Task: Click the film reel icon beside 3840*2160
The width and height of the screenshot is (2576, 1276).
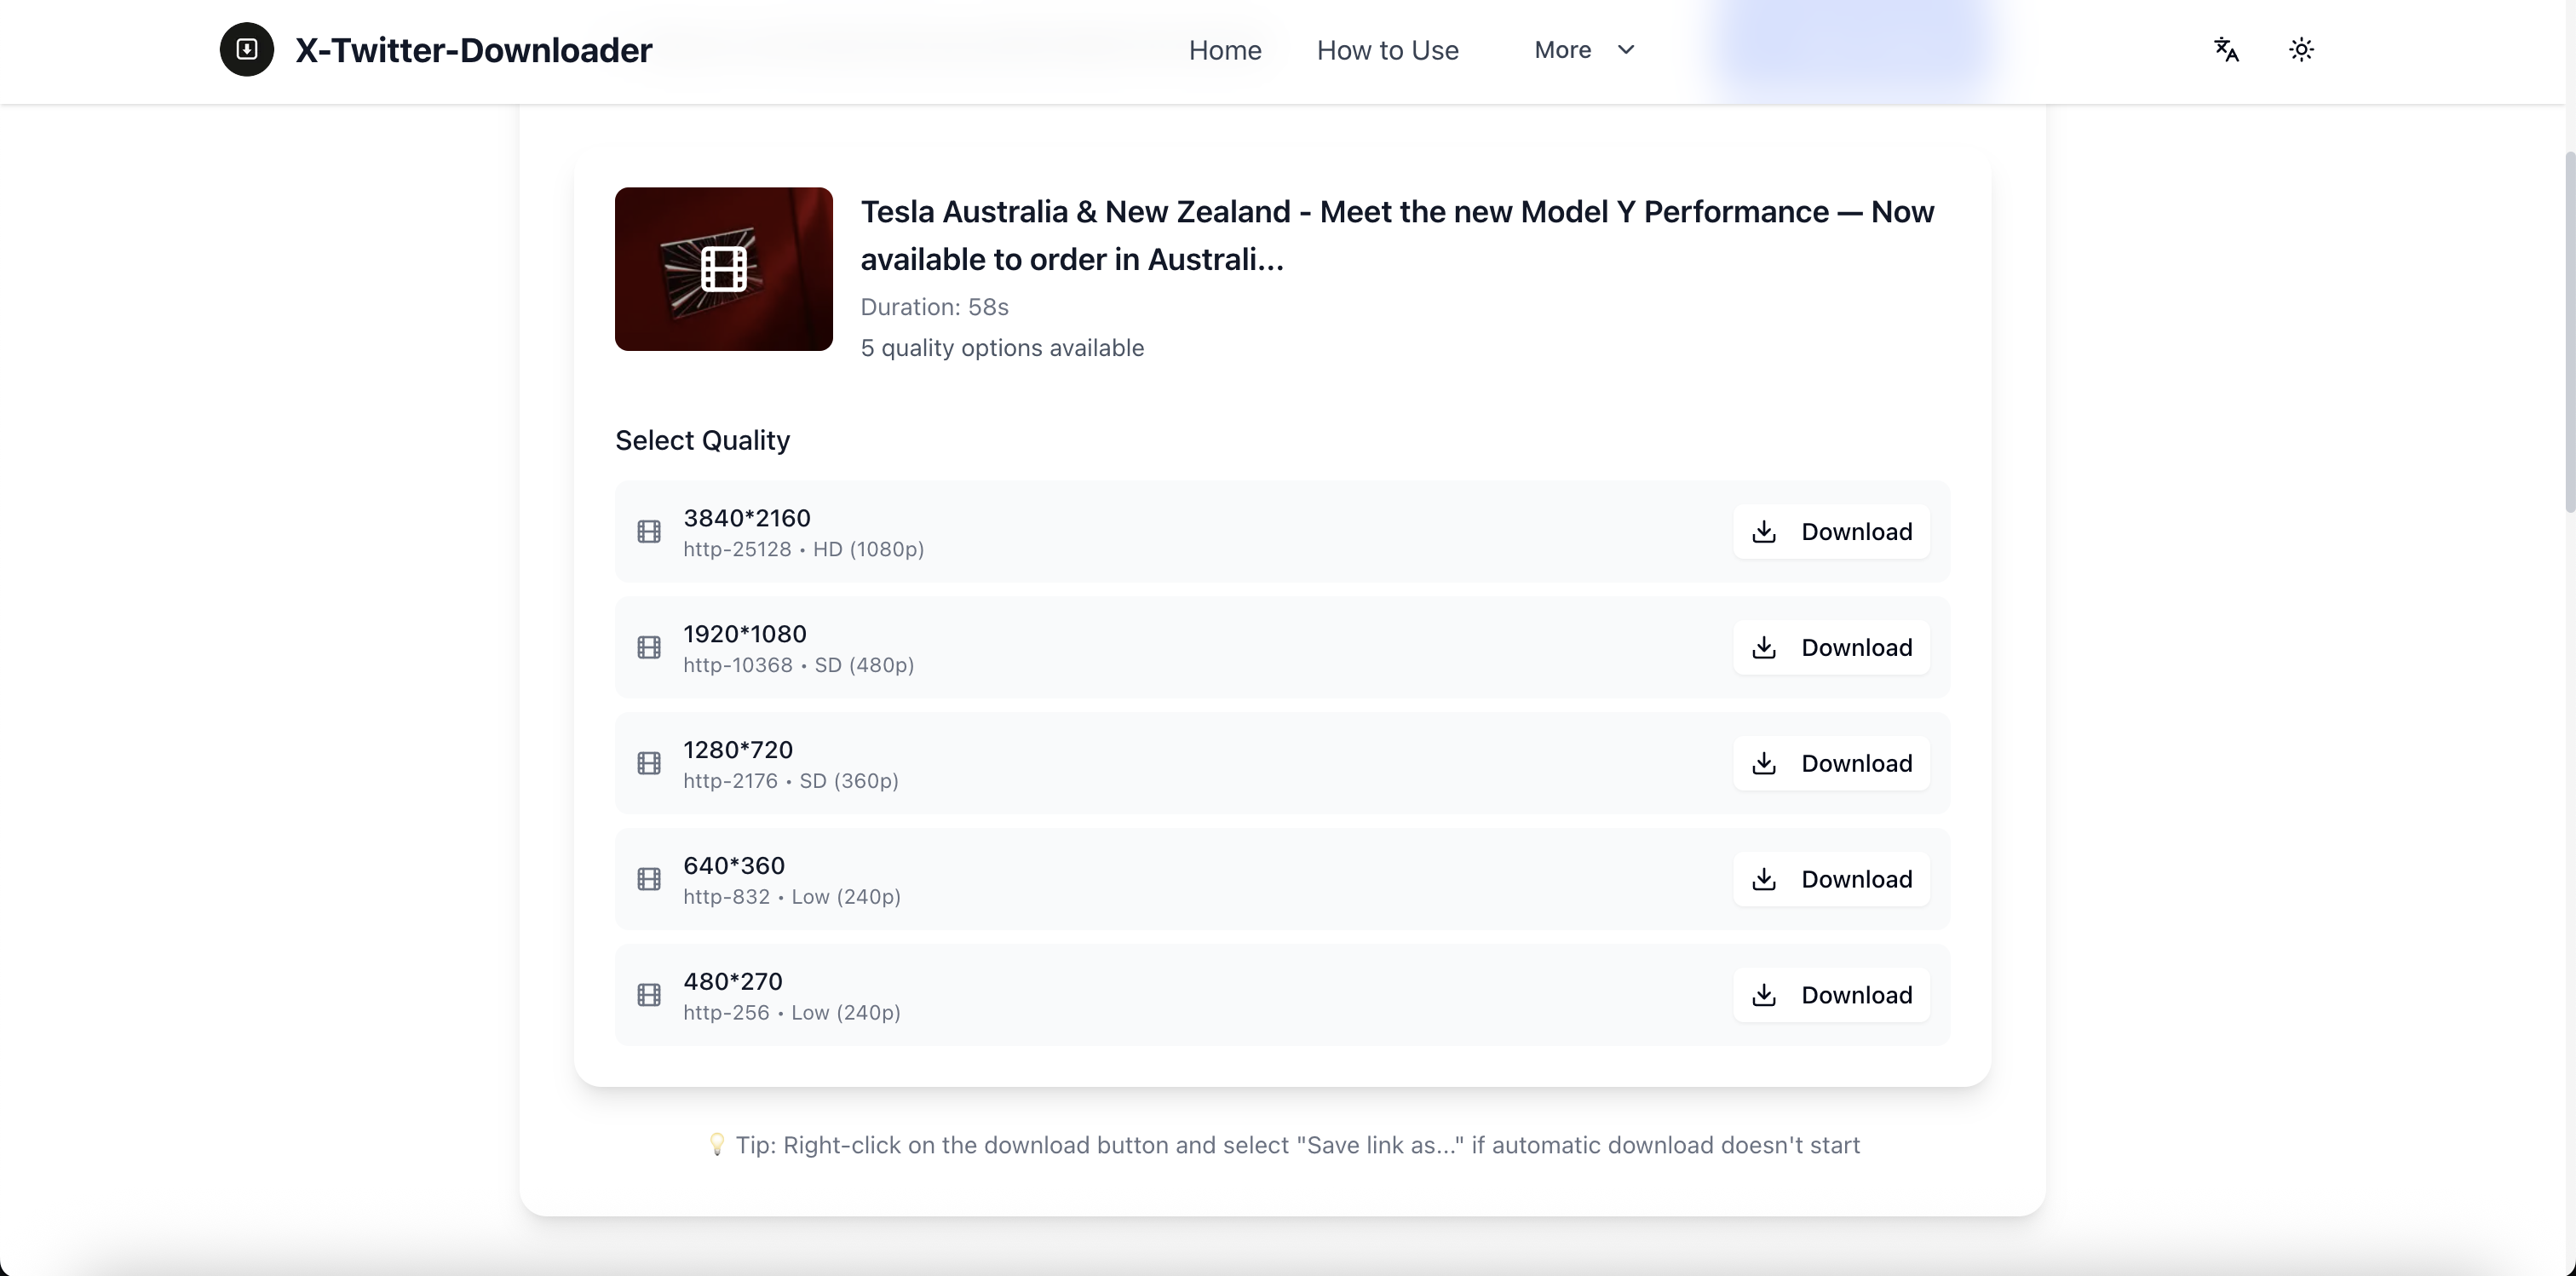Action: click(649, 531)
